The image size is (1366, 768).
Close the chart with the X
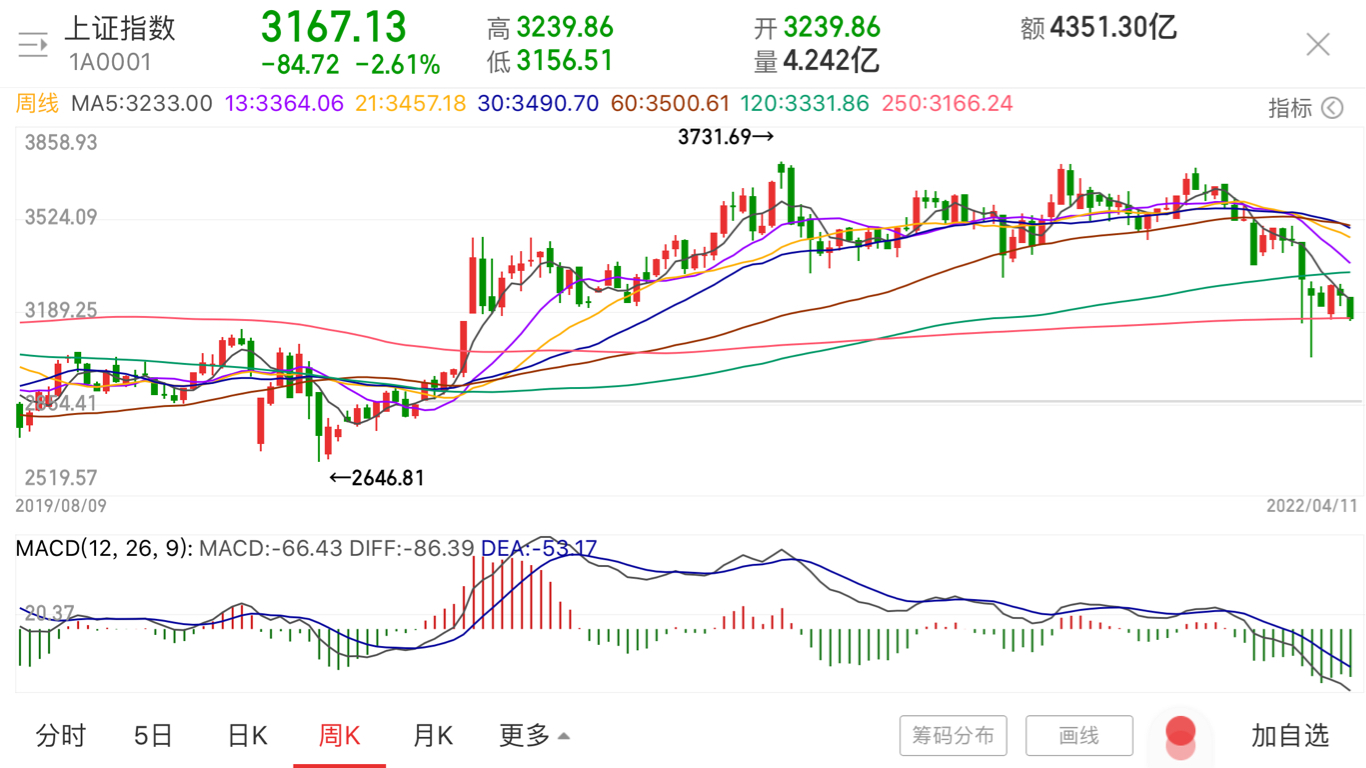click(x=1318, y=44)
